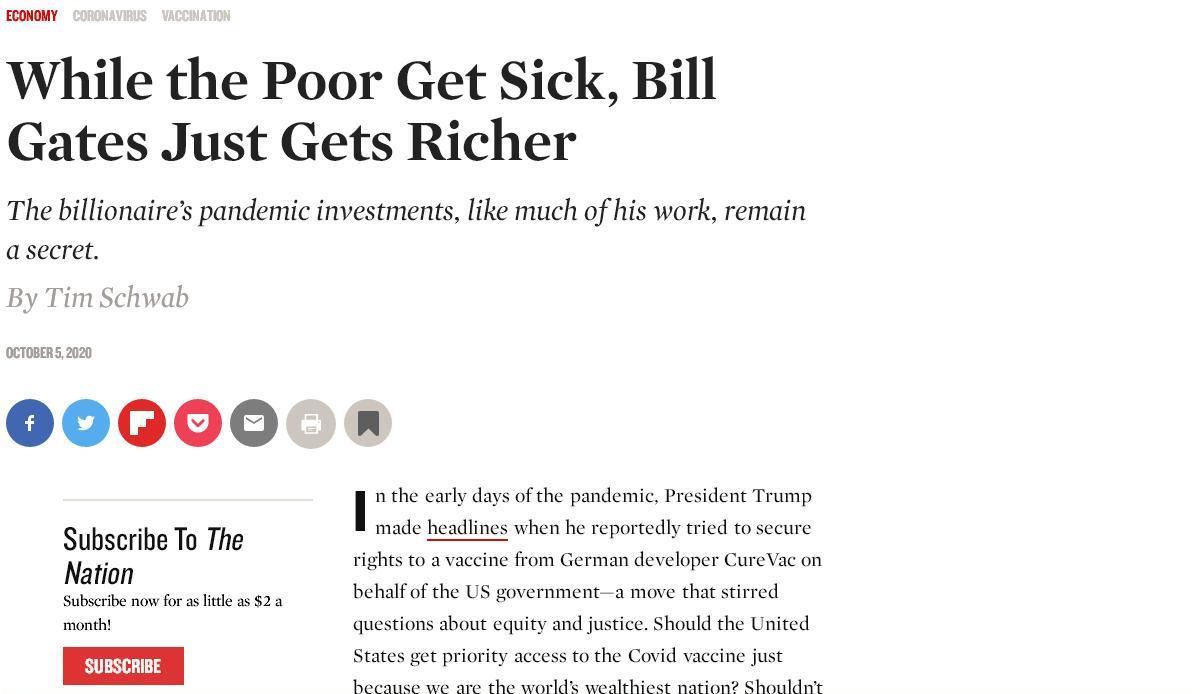The image size is (1204, 694).
Task: Open the Coronavirus topic tag
Action: [x=109, y=16]
